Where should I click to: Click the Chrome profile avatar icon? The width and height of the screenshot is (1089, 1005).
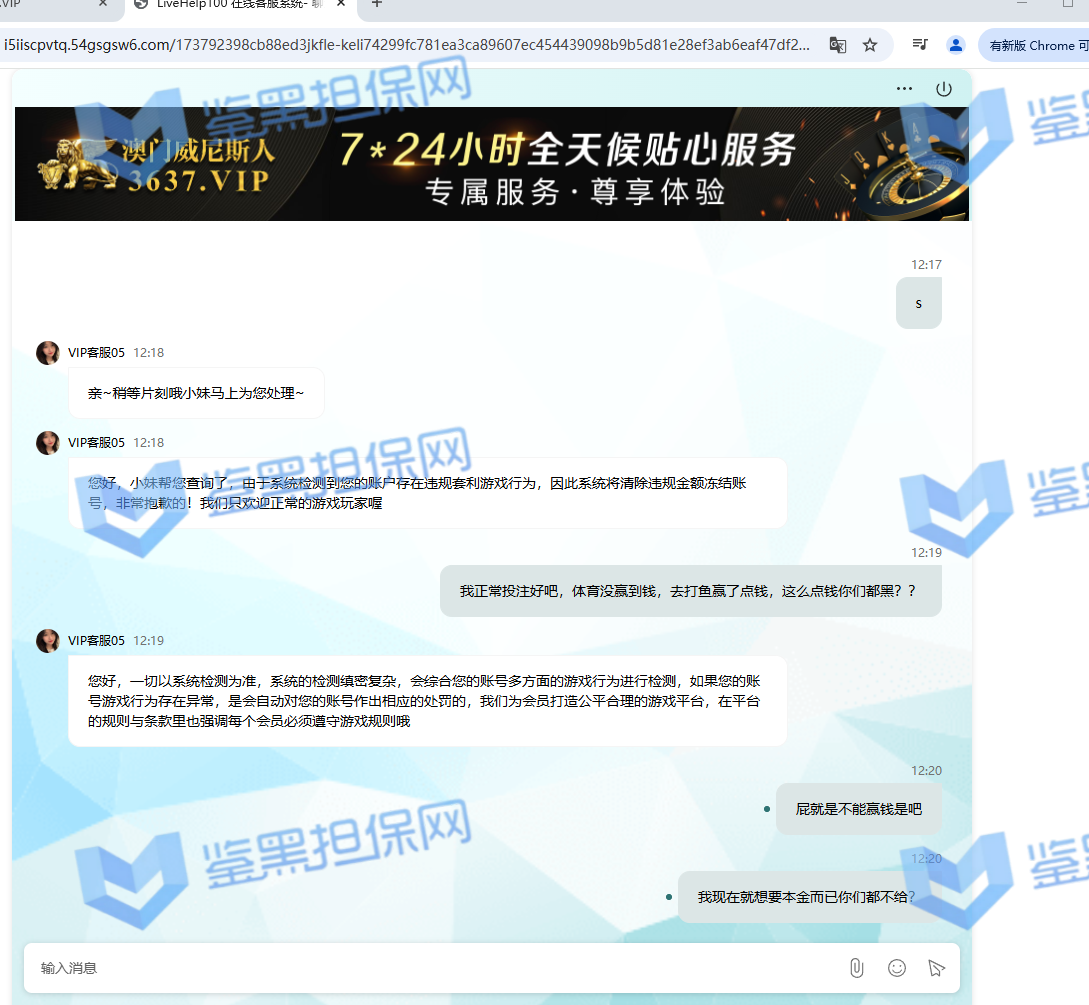click(956, 45)
